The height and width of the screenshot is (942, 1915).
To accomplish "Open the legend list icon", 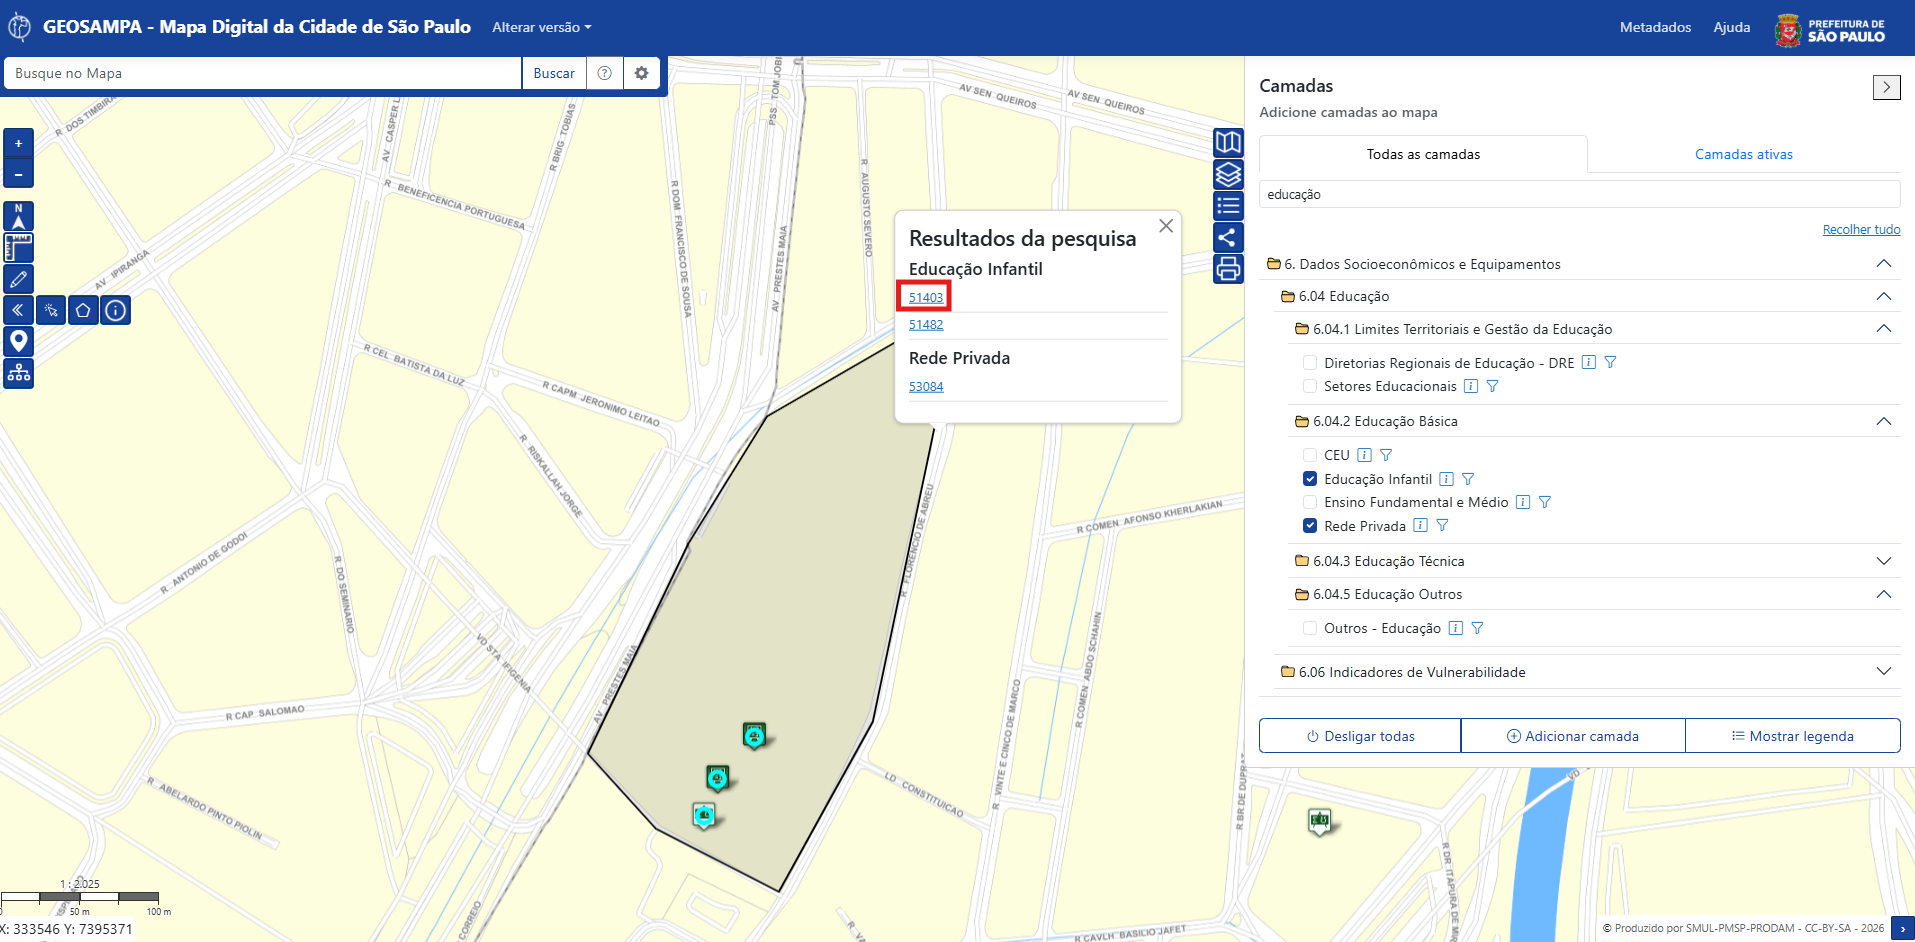I will click(1228, 206).
